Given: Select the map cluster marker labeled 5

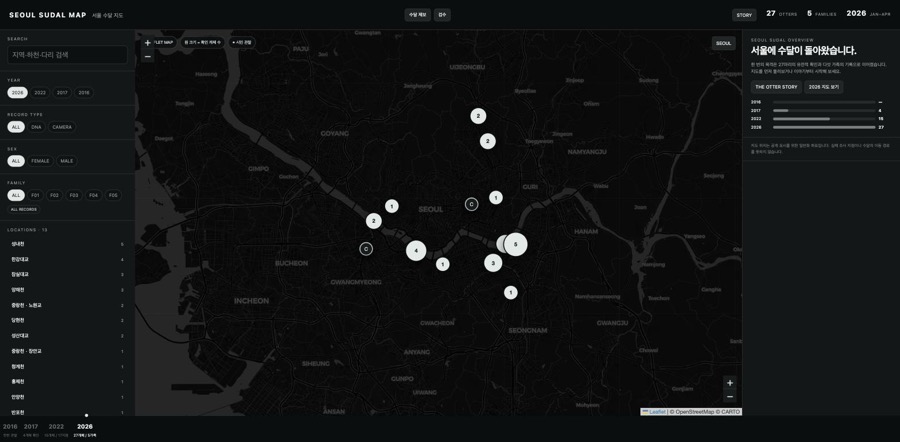Looking at the screenshot, I should (x=515, y=245).
